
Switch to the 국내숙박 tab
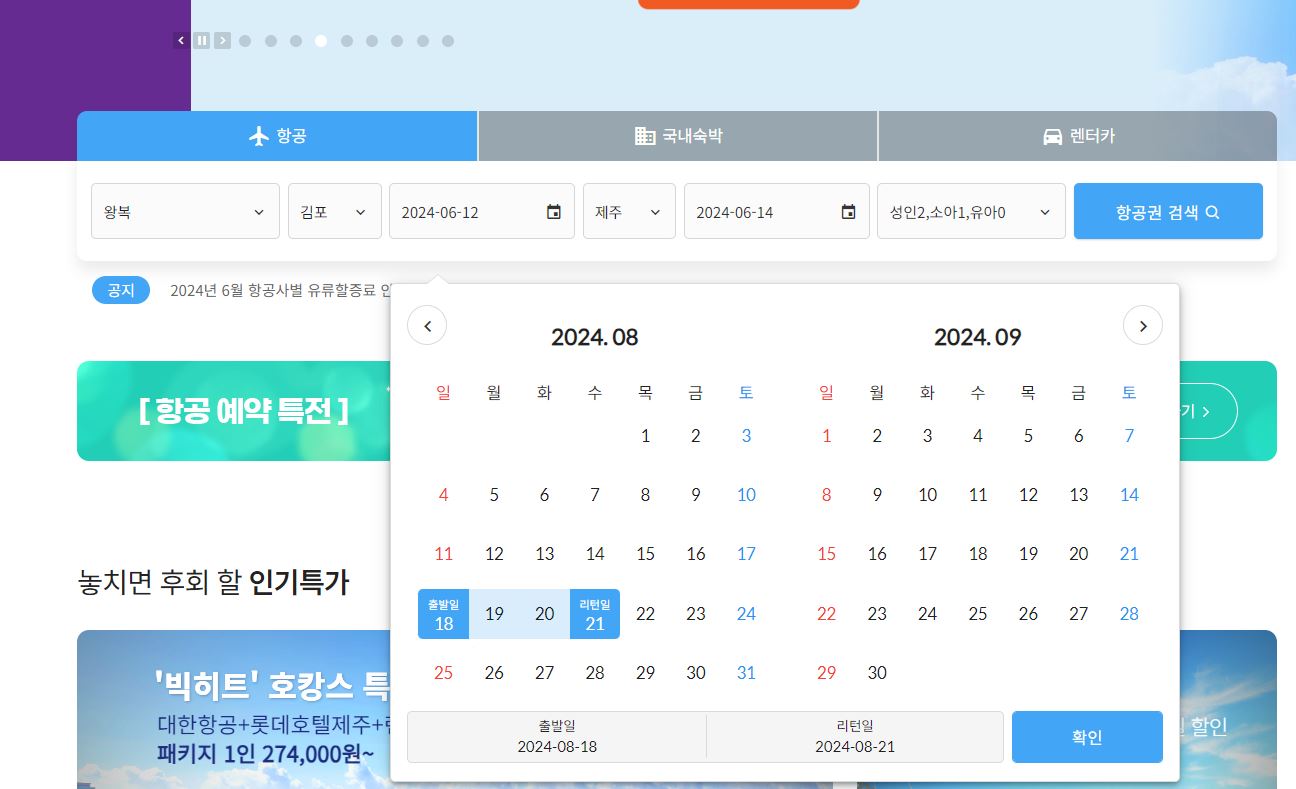tap(677, 136)
